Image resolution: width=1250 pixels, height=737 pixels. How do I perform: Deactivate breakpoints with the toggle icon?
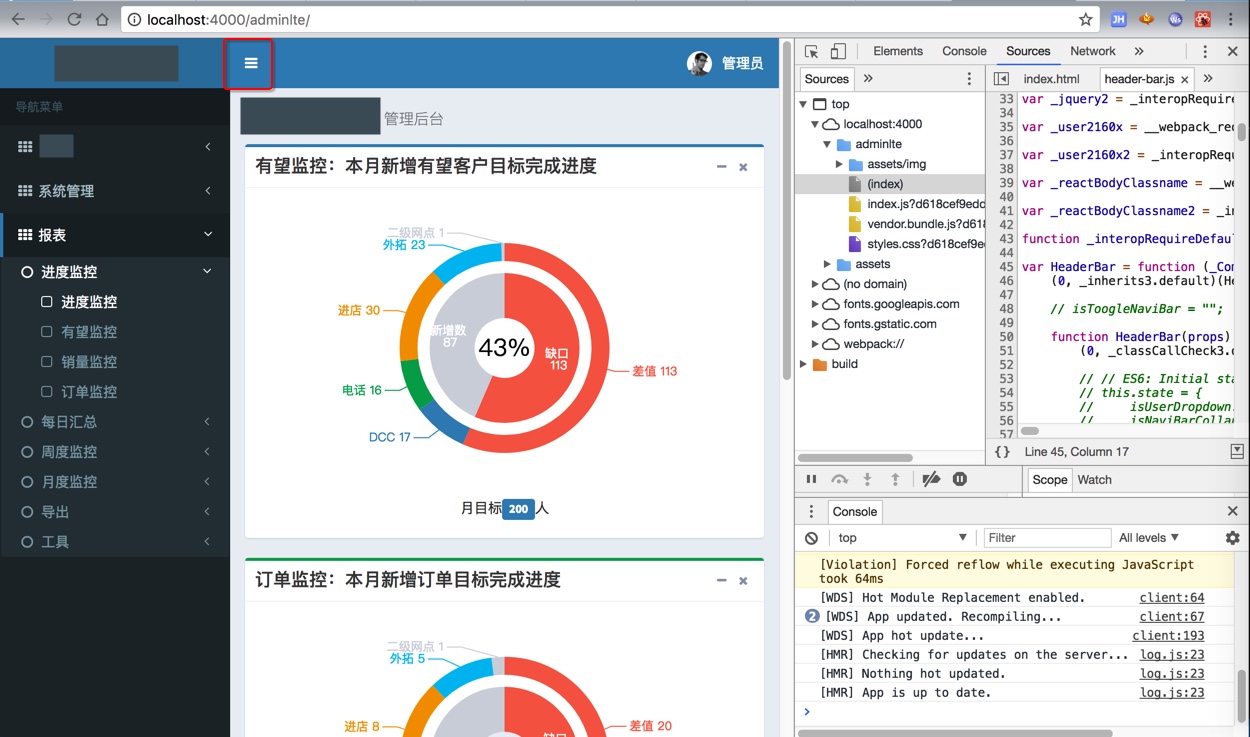tap(931, 480)
